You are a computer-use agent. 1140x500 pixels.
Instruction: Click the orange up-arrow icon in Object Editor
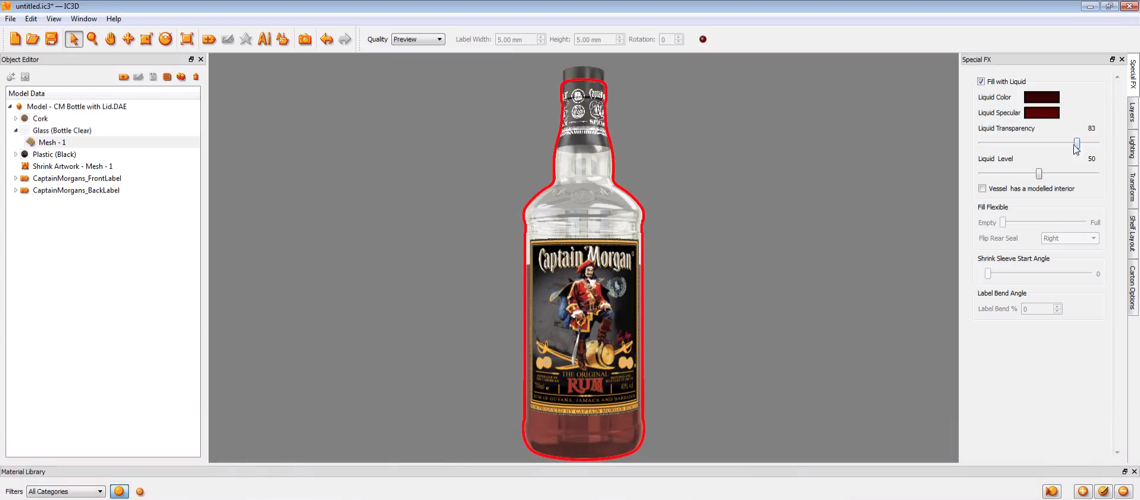point(196,77)
